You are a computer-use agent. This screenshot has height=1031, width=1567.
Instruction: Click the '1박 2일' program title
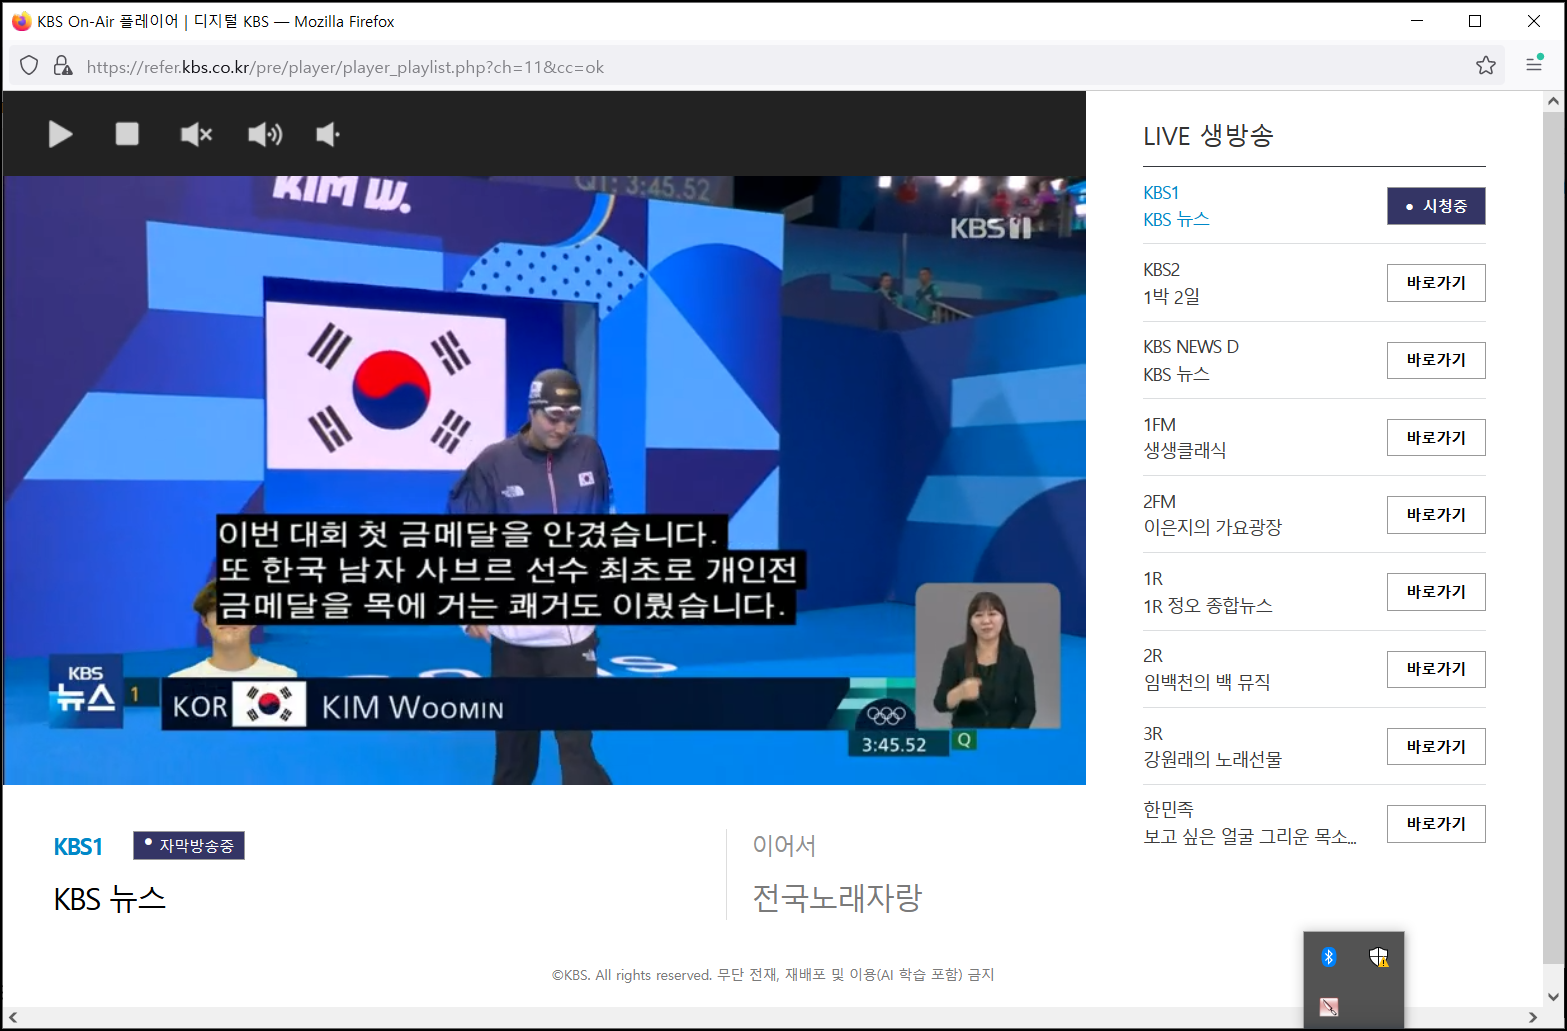tap(1171, 297)
